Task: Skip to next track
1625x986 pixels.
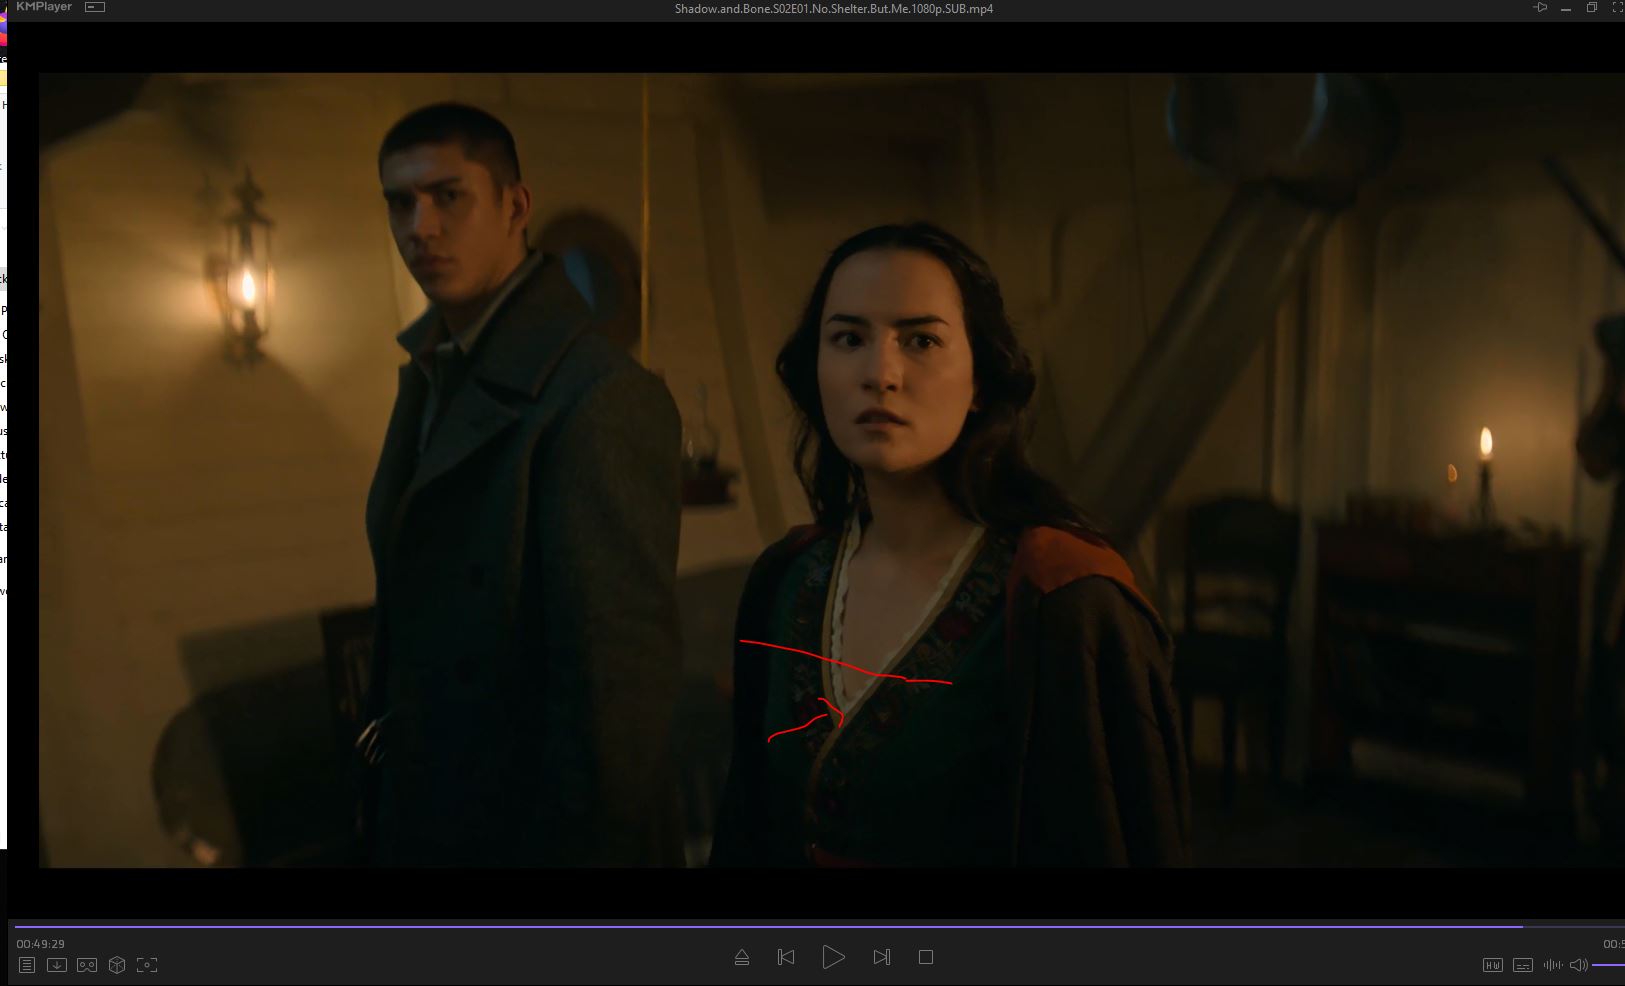Action: (881, 957)
